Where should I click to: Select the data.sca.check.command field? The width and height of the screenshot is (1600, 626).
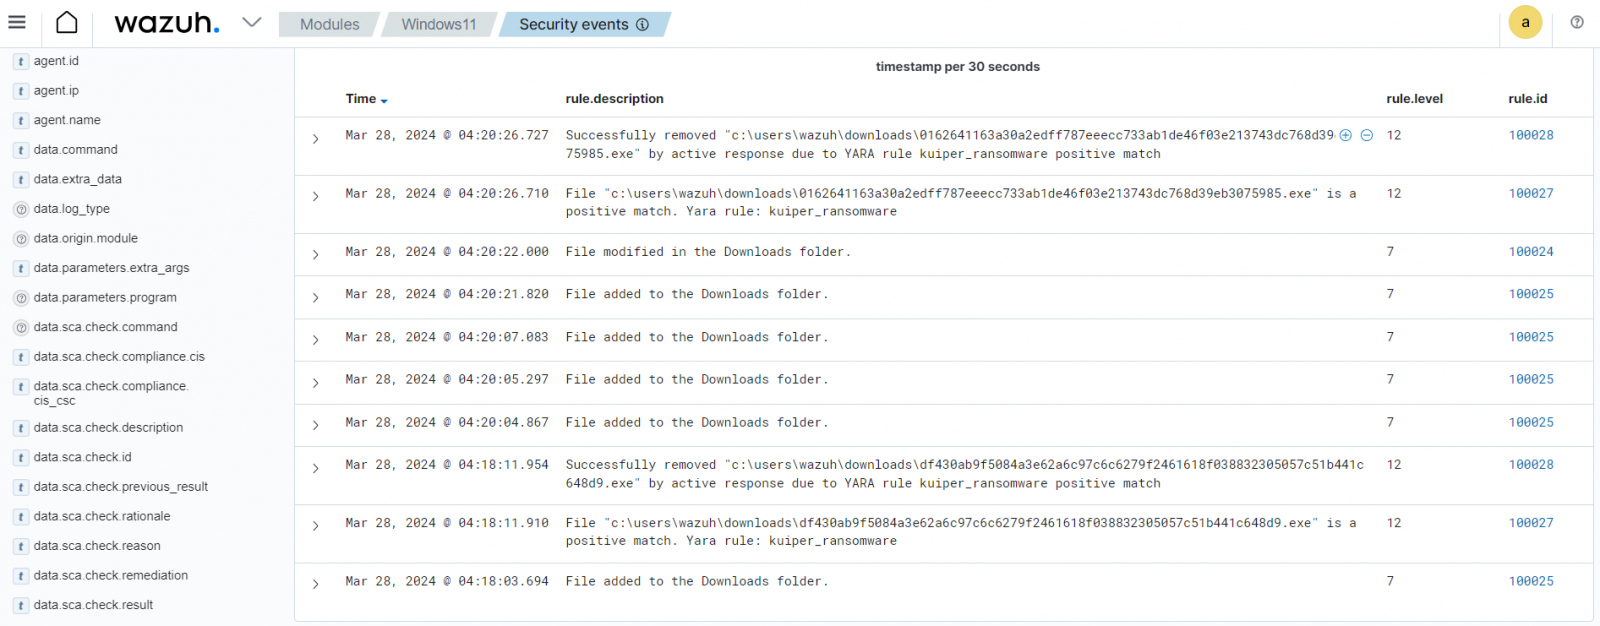click(105, 327)
